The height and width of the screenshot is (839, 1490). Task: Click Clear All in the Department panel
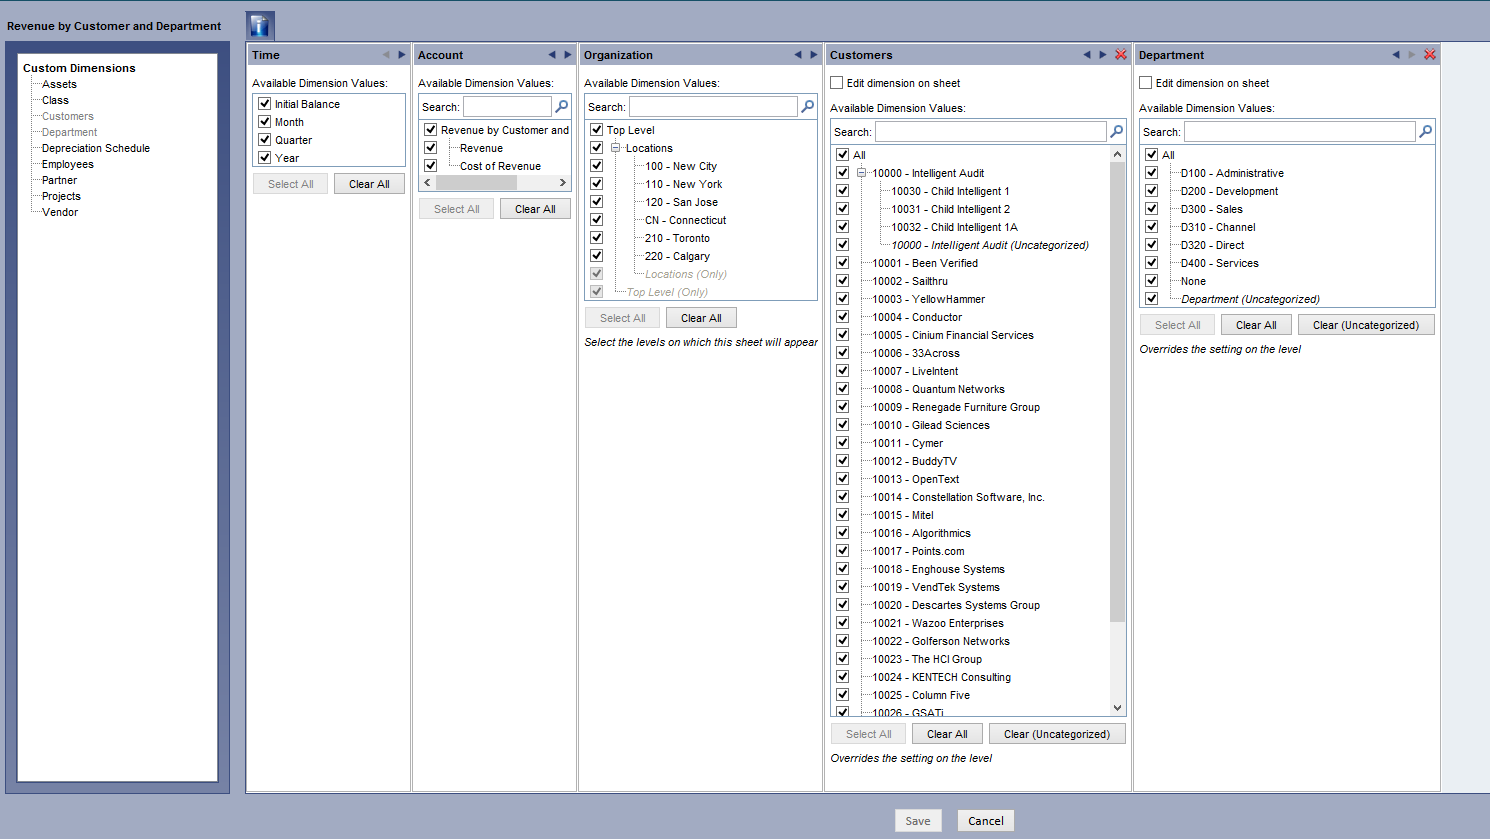[1256, 325]
